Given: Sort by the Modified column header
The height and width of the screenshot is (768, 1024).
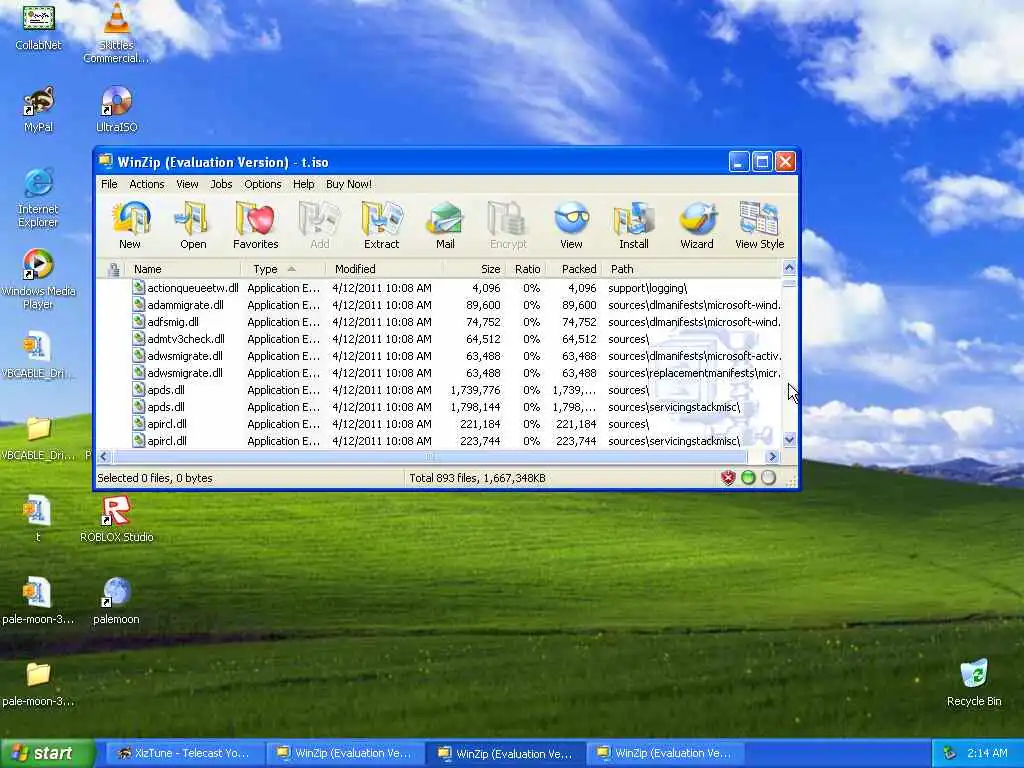Looking at the screenshot, I should coord(385,269).
